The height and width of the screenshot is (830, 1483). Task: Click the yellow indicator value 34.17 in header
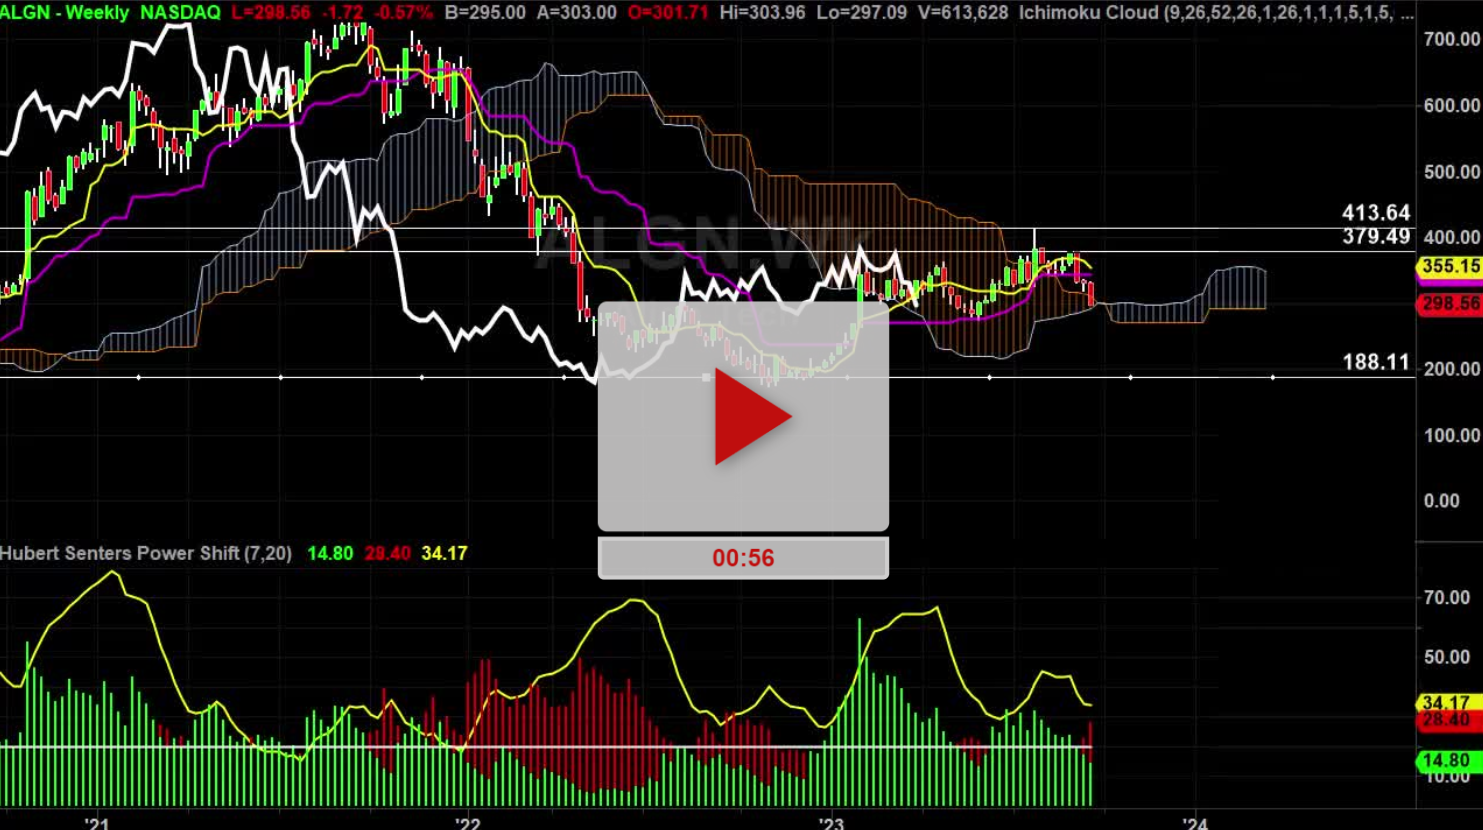pyautogui.click(x=444, y=553)
